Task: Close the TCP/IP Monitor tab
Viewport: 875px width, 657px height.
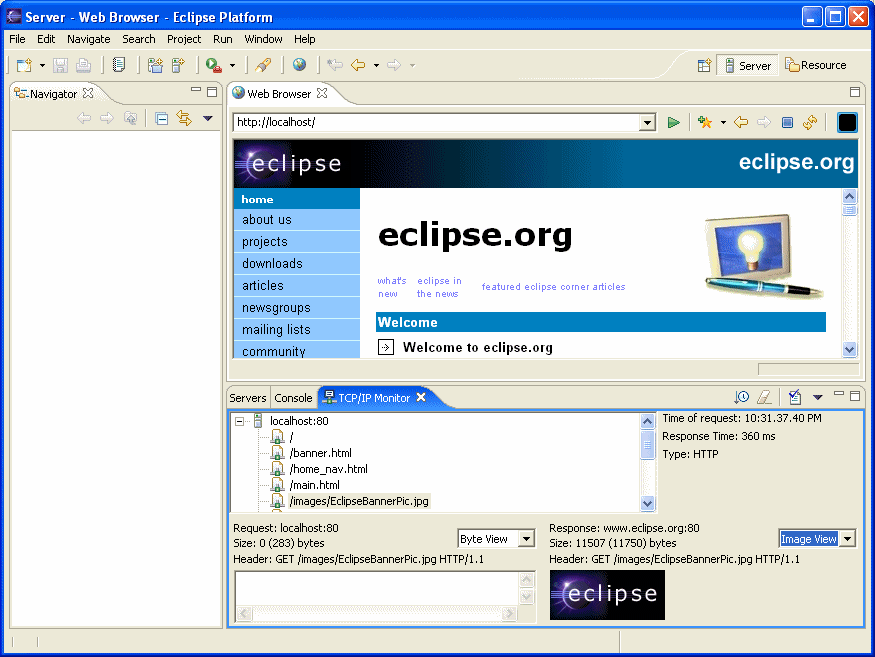Action: tap(421, 397)
